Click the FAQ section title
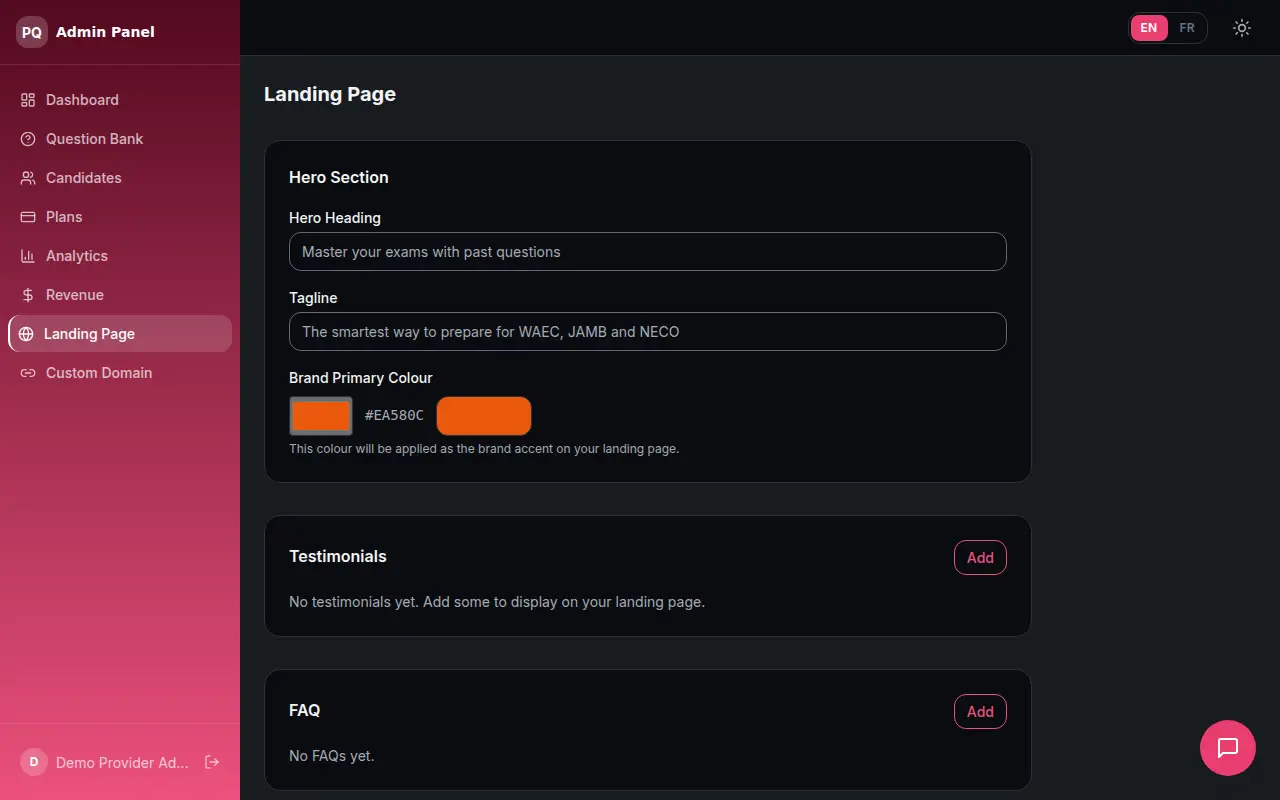 (x=305, y=710)
